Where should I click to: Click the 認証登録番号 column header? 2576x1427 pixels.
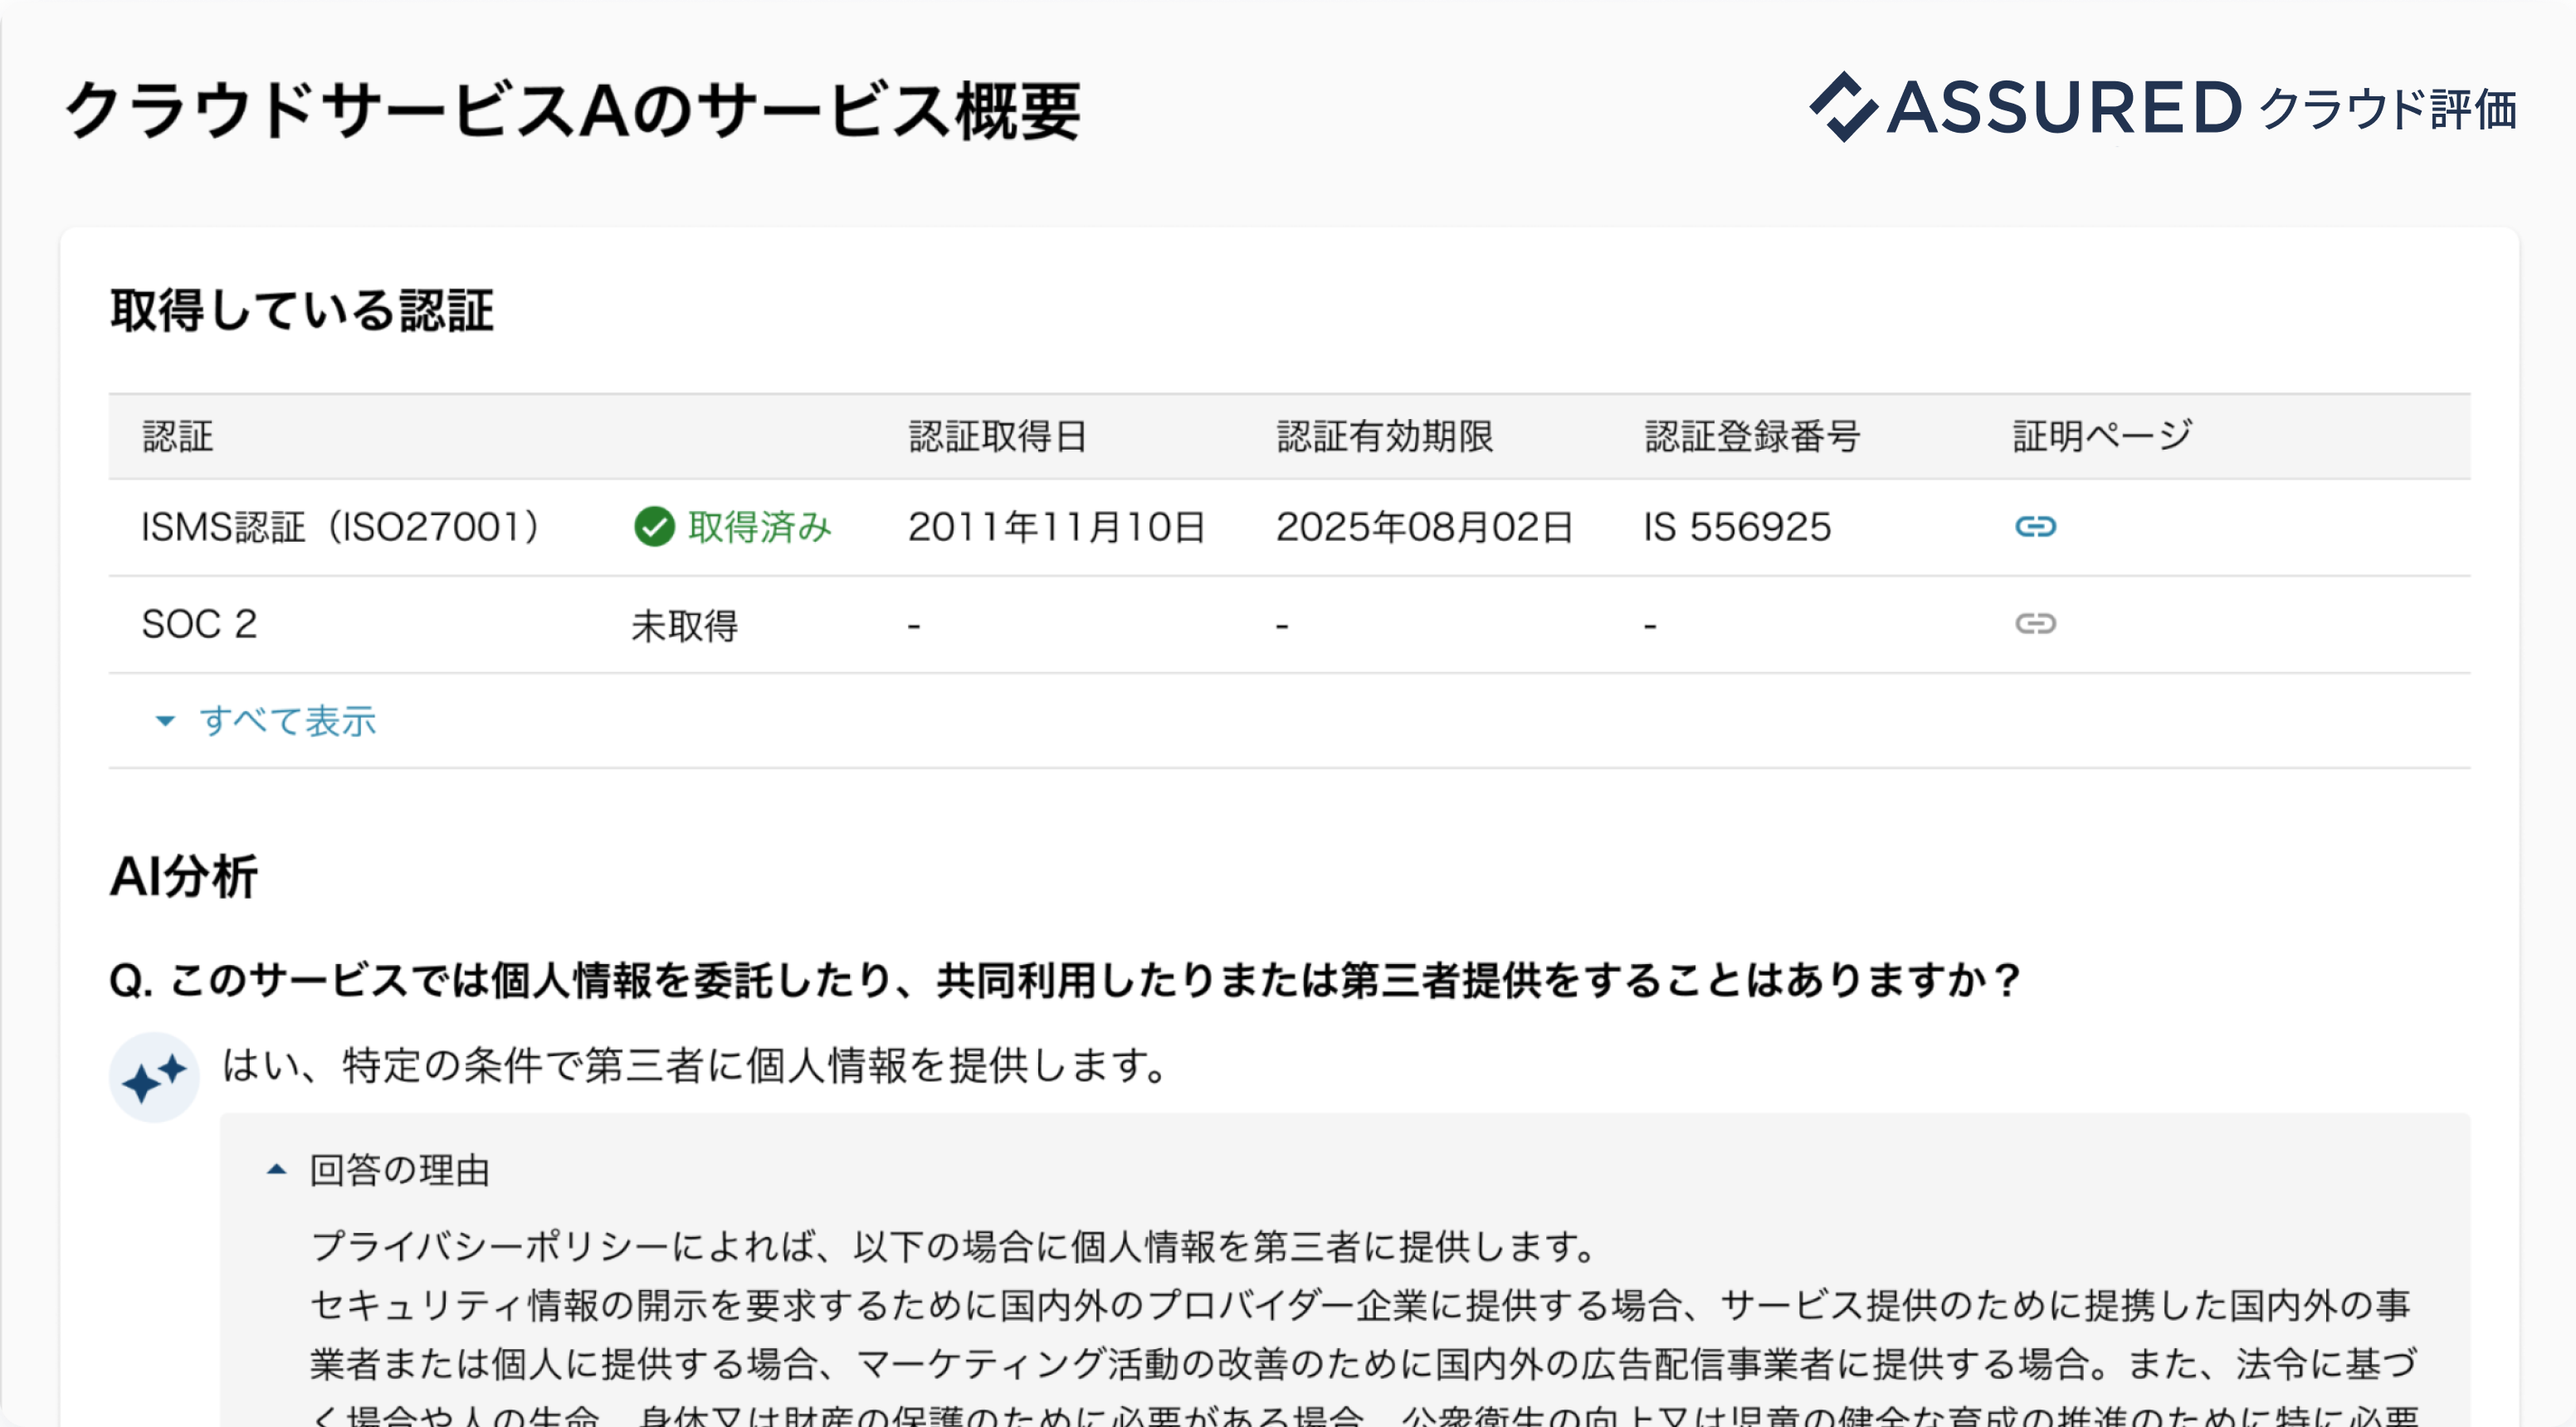click(1752, 437)
